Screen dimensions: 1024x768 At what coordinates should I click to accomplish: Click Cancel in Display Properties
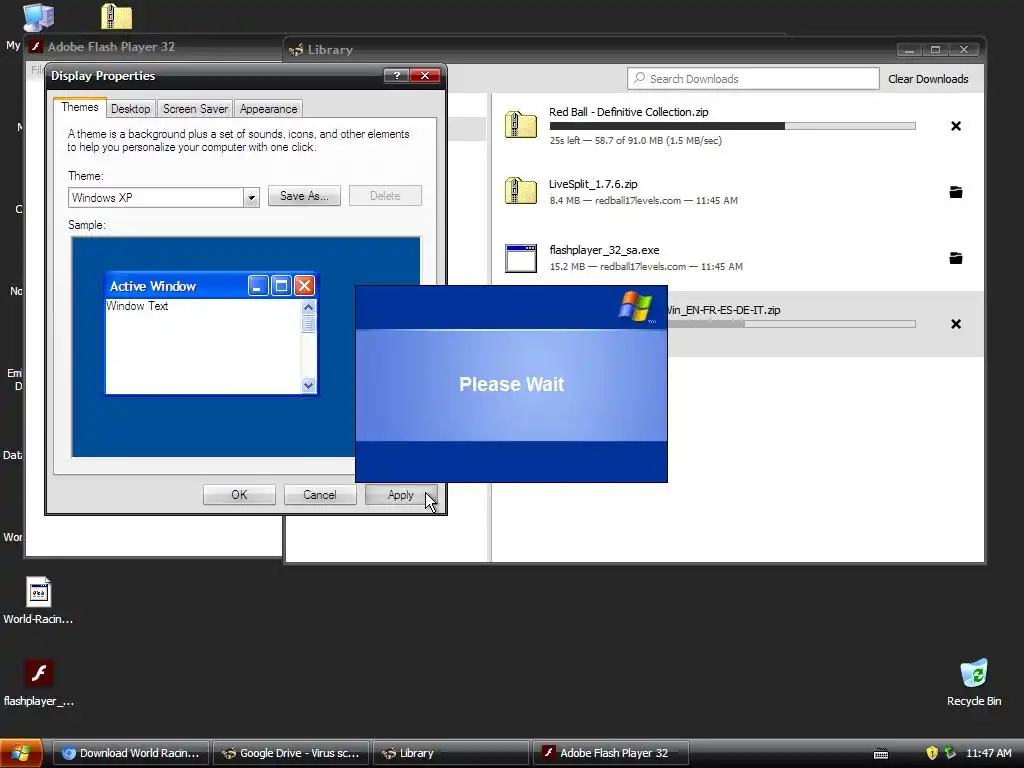tap(320, 495)
